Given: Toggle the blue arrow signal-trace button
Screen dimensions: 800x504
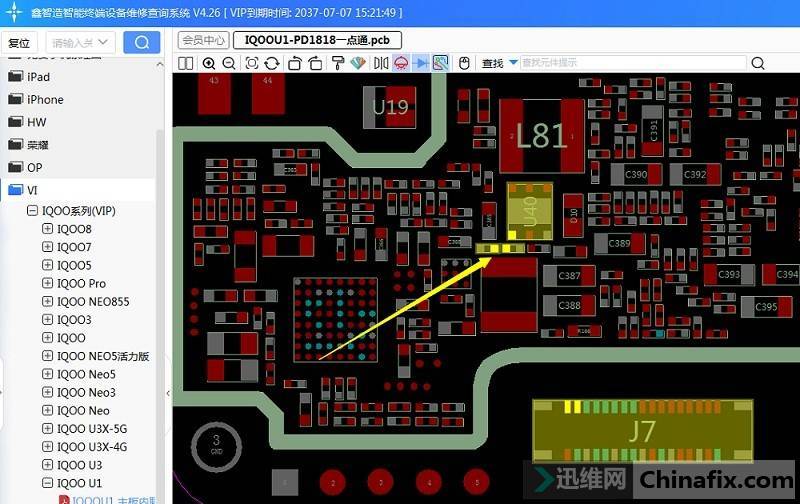Looking at the screenshot, I should tap(421, 63).
